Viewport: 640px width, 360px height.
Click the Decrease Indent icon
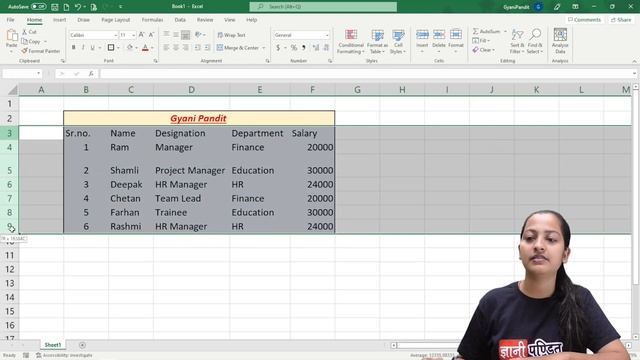tap(198, 48)
